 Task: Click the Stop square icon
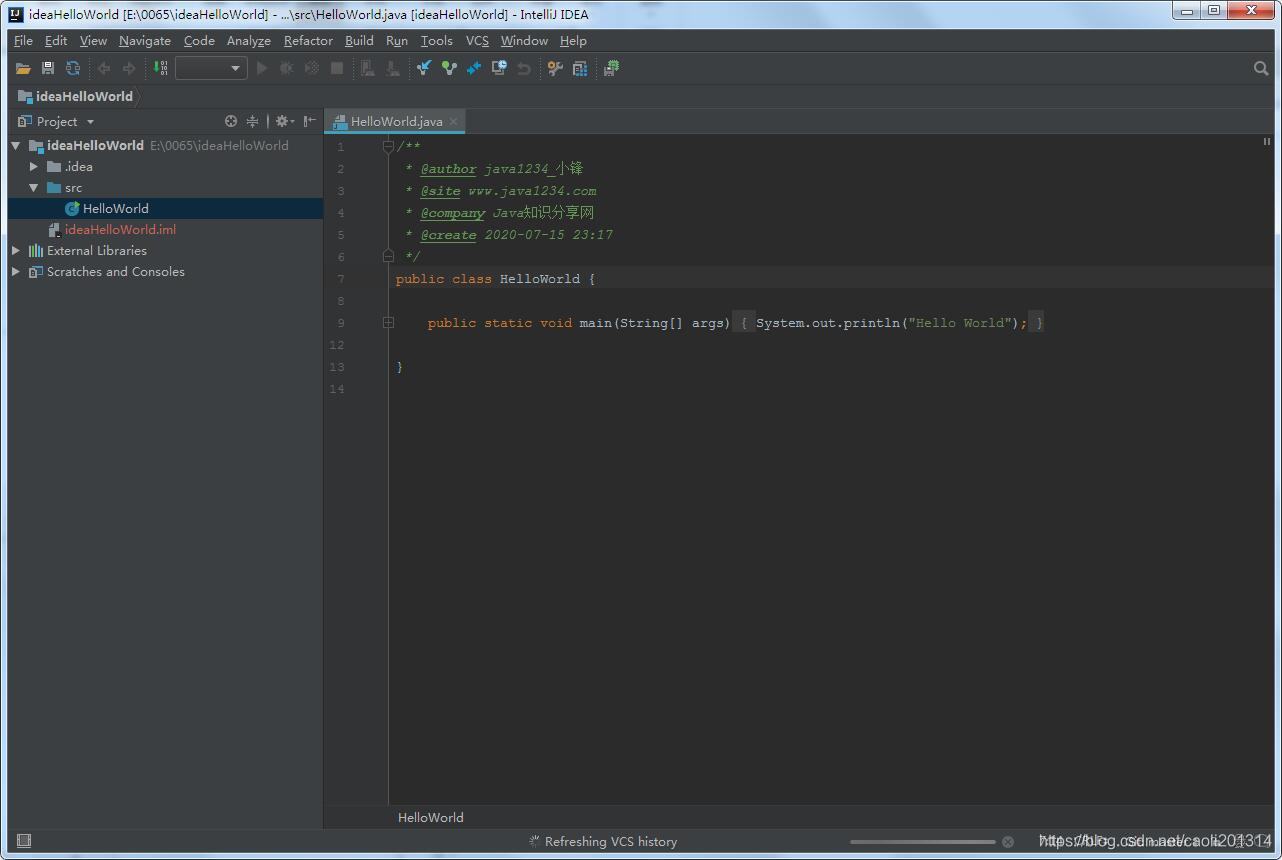(x=337, y=68)
